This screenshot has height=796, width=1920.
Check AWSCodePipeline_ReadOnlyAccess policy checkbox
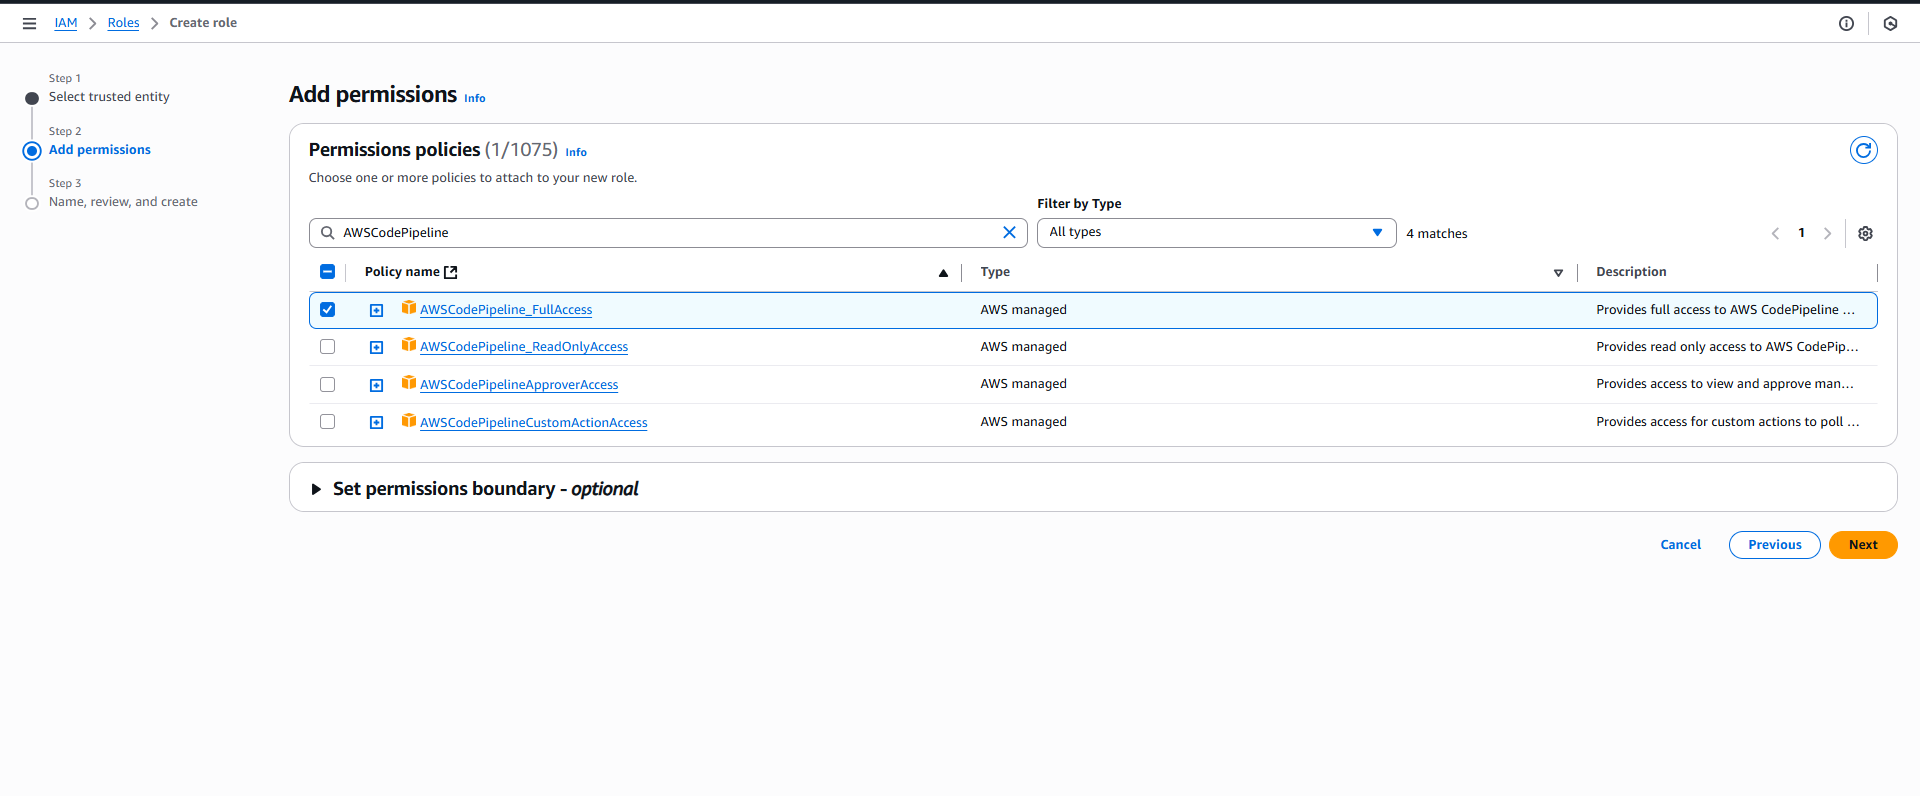(327, 347)
